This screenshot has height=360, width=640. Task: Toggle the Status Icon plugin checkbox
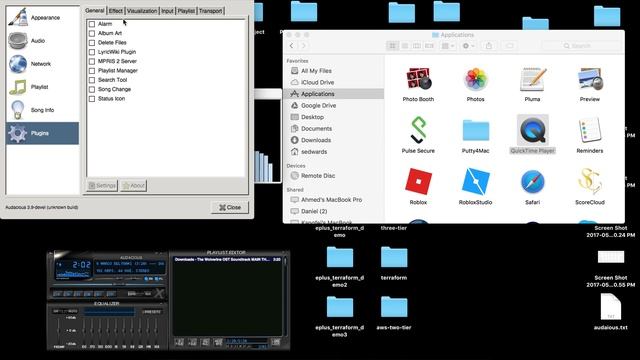pos(92,99)
